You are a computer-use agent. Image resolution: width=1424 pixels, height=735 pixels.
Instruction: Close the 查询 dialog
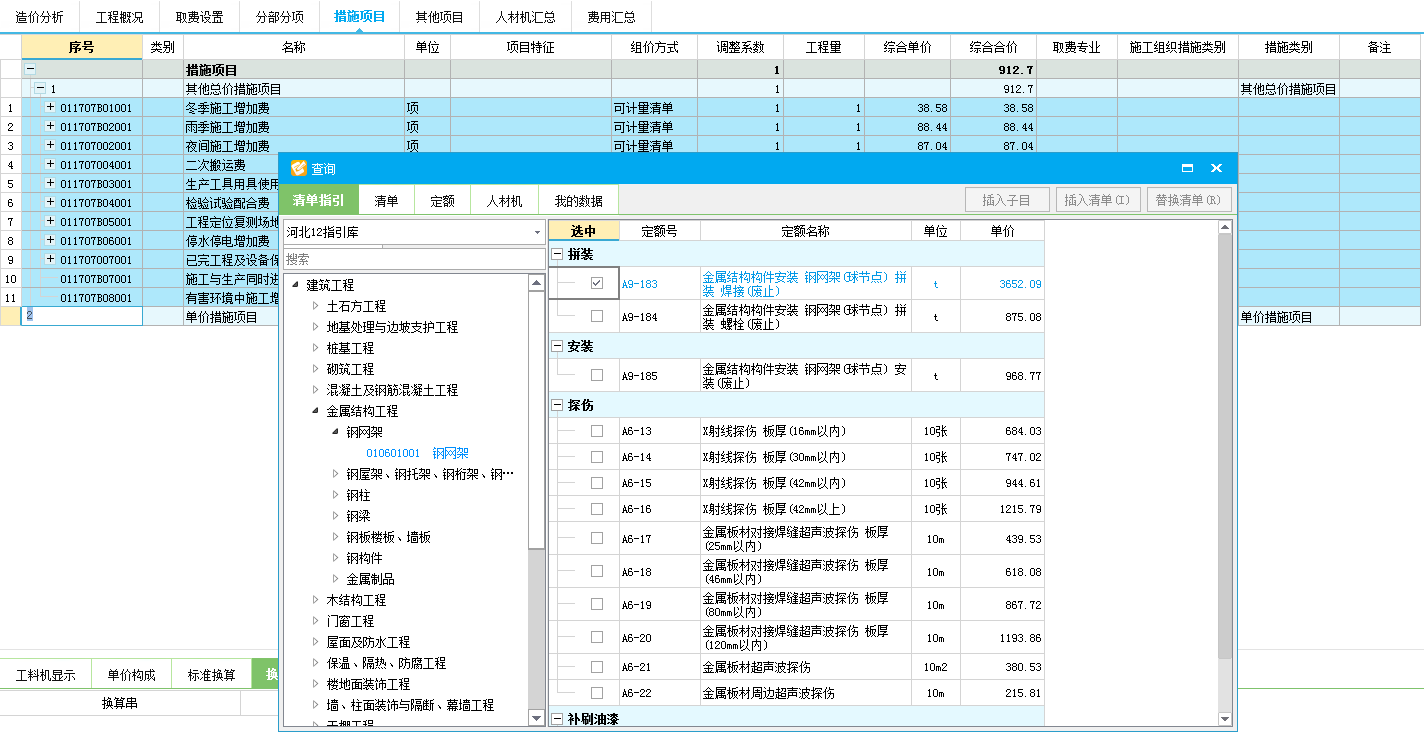tap(1216, 169)
